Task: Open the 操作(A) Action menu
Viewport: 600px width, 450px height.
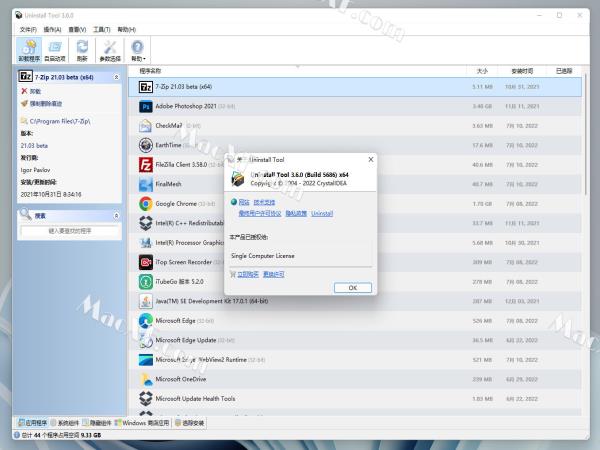Action: 52,29
